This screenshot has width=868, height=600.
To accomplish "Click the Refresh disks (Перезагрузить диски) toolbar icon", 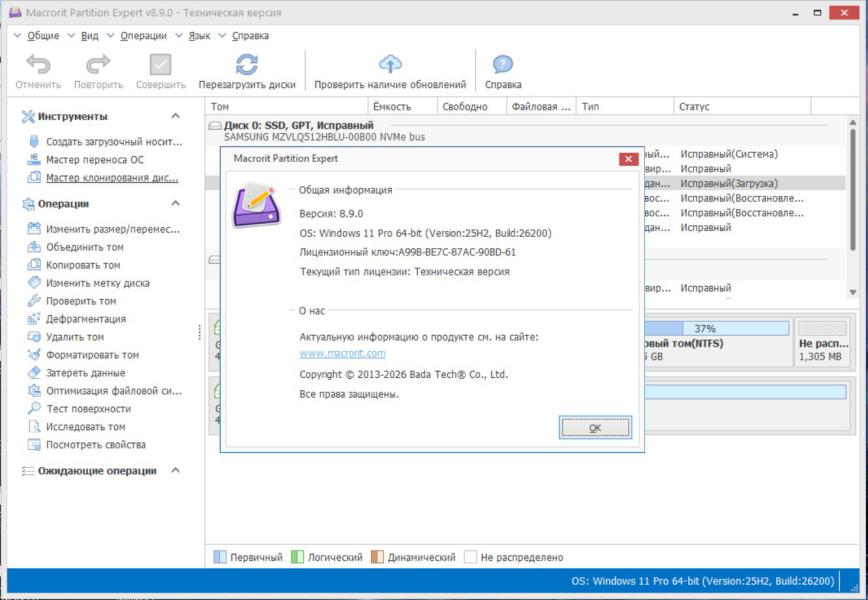I will click(x=246, y=65).
